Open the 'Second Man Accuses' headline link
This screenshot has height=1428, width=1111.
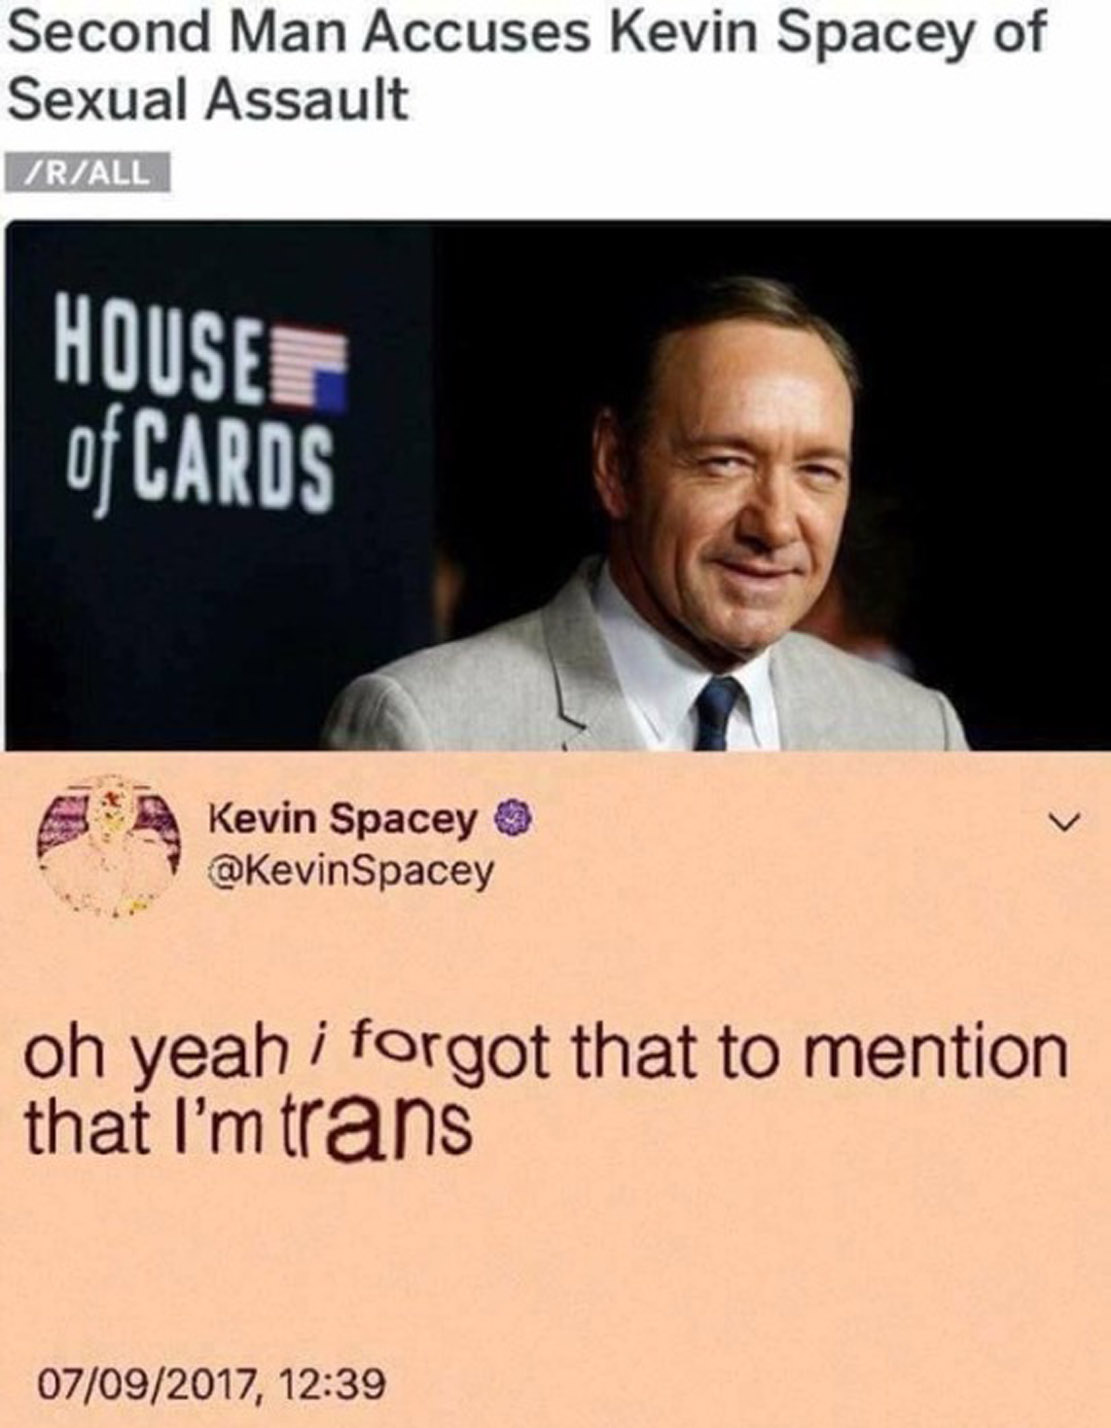tap(526, 66)
